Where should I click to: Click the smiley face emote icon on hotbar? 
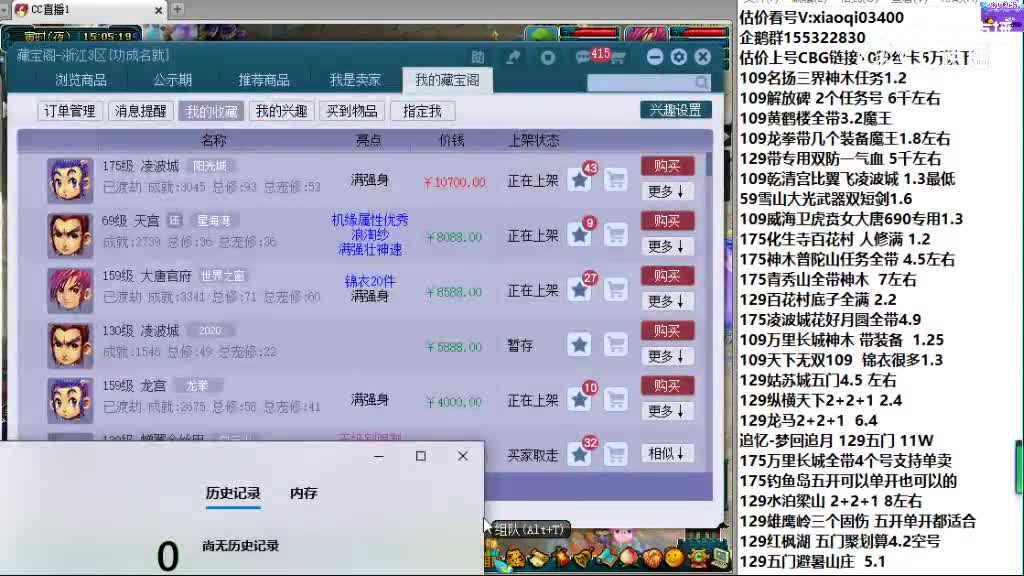(x=674, y=557)
